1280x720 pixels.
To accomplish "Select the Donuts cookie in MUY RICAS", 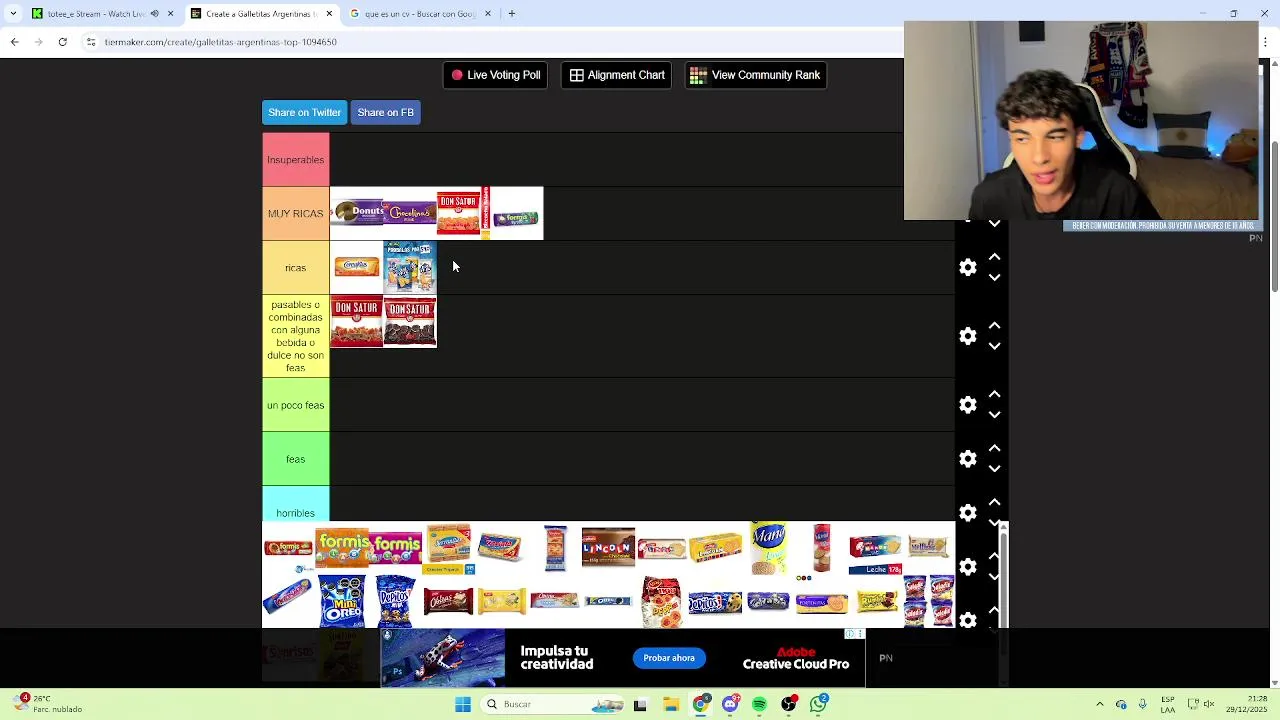I will [357, 213].
